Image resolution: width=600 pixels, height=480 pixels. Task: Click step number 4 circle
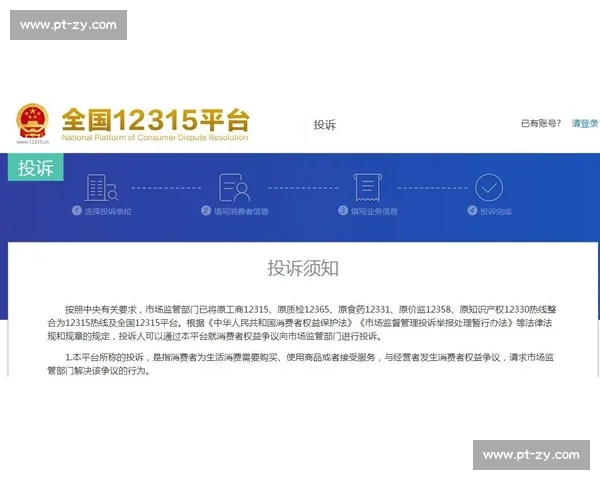point(472,211)
